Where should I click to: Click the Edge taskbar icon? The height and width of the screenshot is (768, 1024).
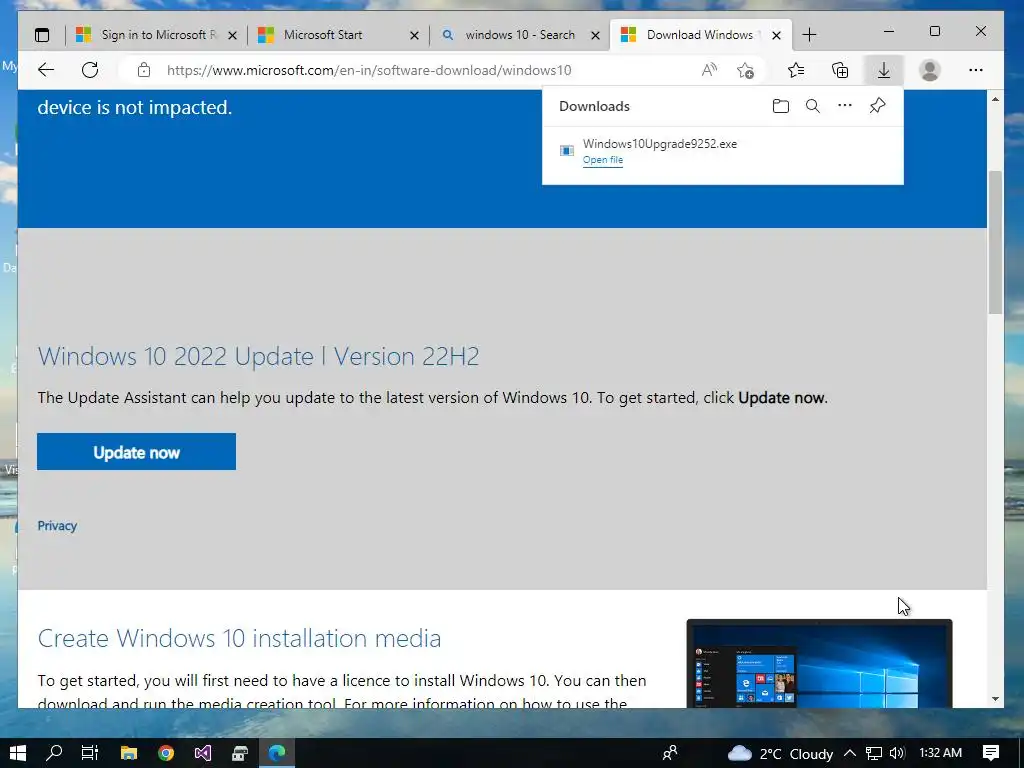[277, 753]
